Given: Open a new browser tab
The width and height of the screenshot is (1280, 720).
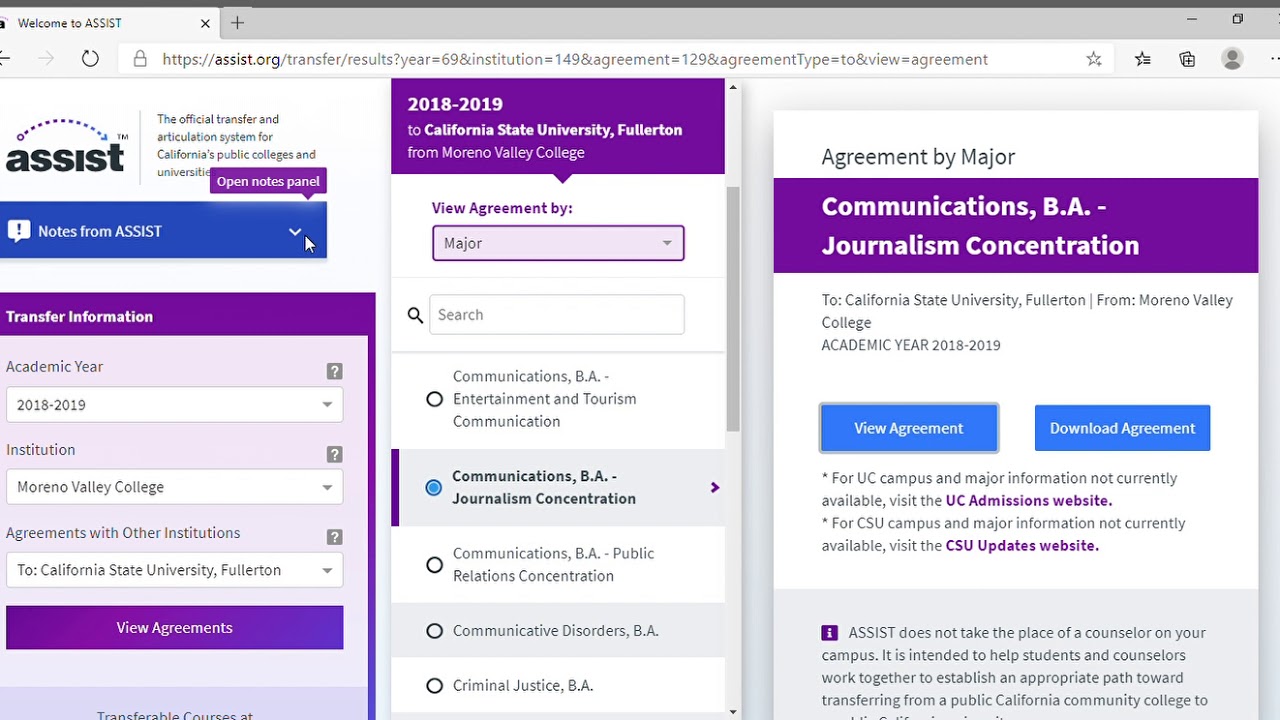Looking at the screenshot, I should (237, 22).
